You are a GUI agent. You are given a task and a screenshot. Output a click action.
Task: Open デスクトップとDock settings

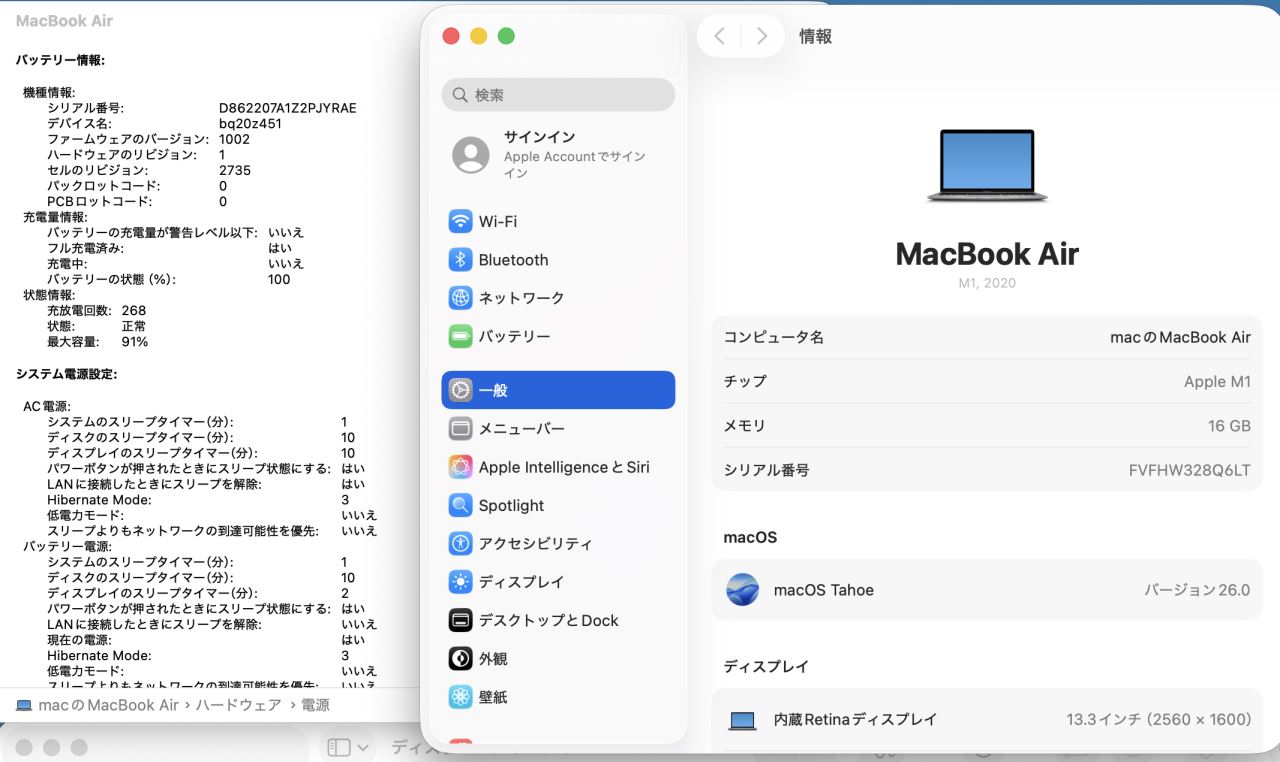pos(548,621)
